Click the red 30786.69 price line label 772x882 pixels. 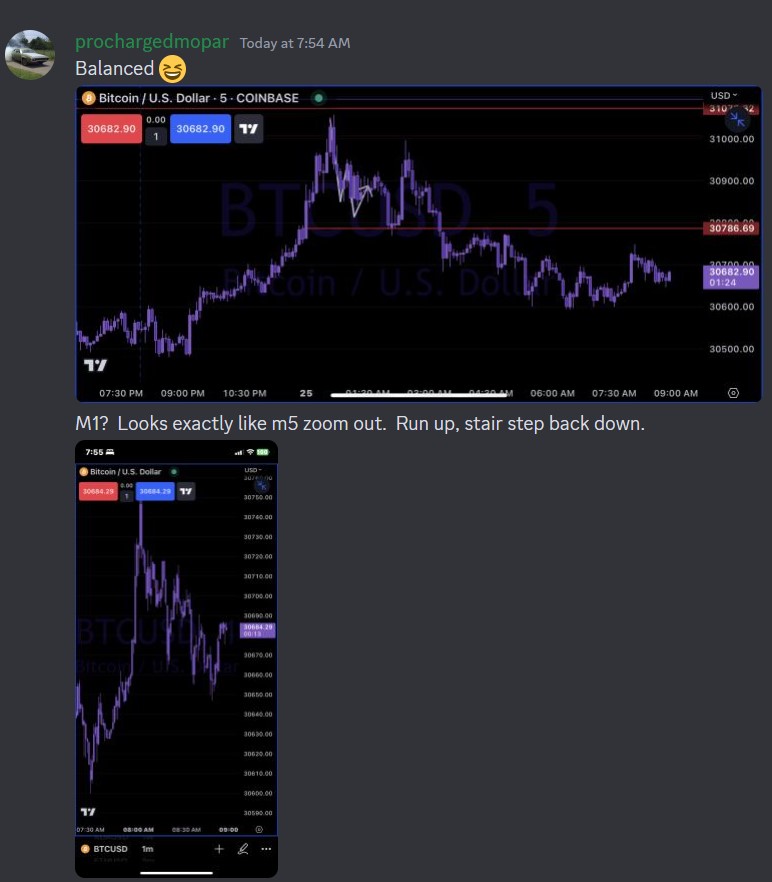tap(731, 228)
